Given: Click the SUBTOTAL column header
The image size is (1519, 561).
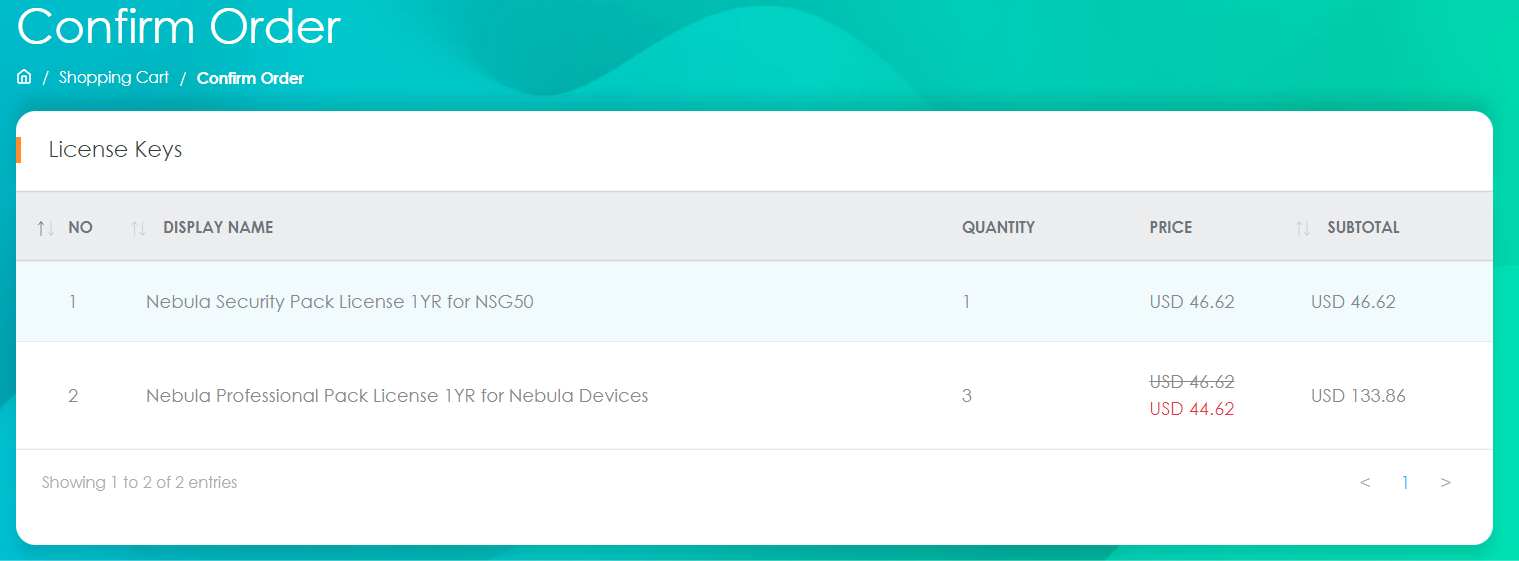Looking at the screenshot, I should [x=1363, y=227].
